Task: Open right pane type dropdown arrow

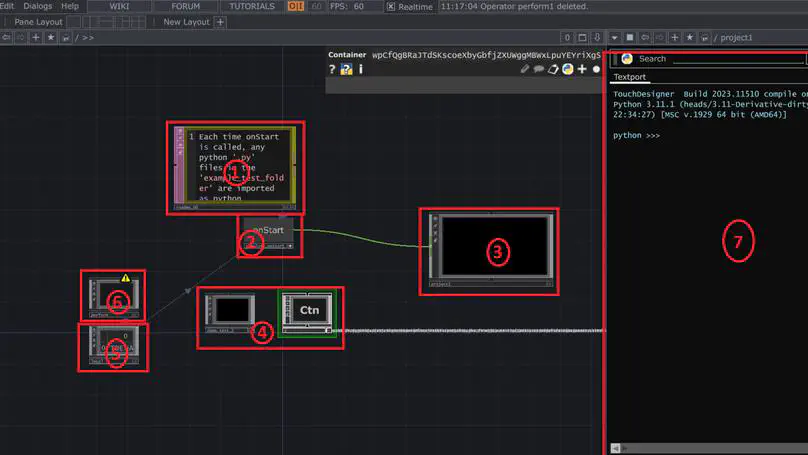Action: click(614, 38)
